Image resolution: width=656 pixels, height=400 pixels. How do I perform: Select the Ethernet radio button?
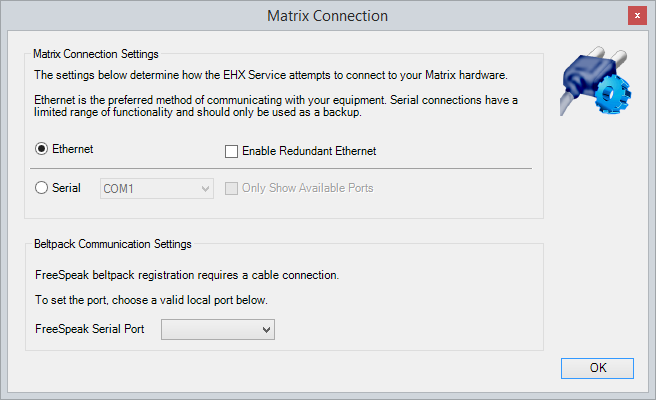(x=42, y=149)
